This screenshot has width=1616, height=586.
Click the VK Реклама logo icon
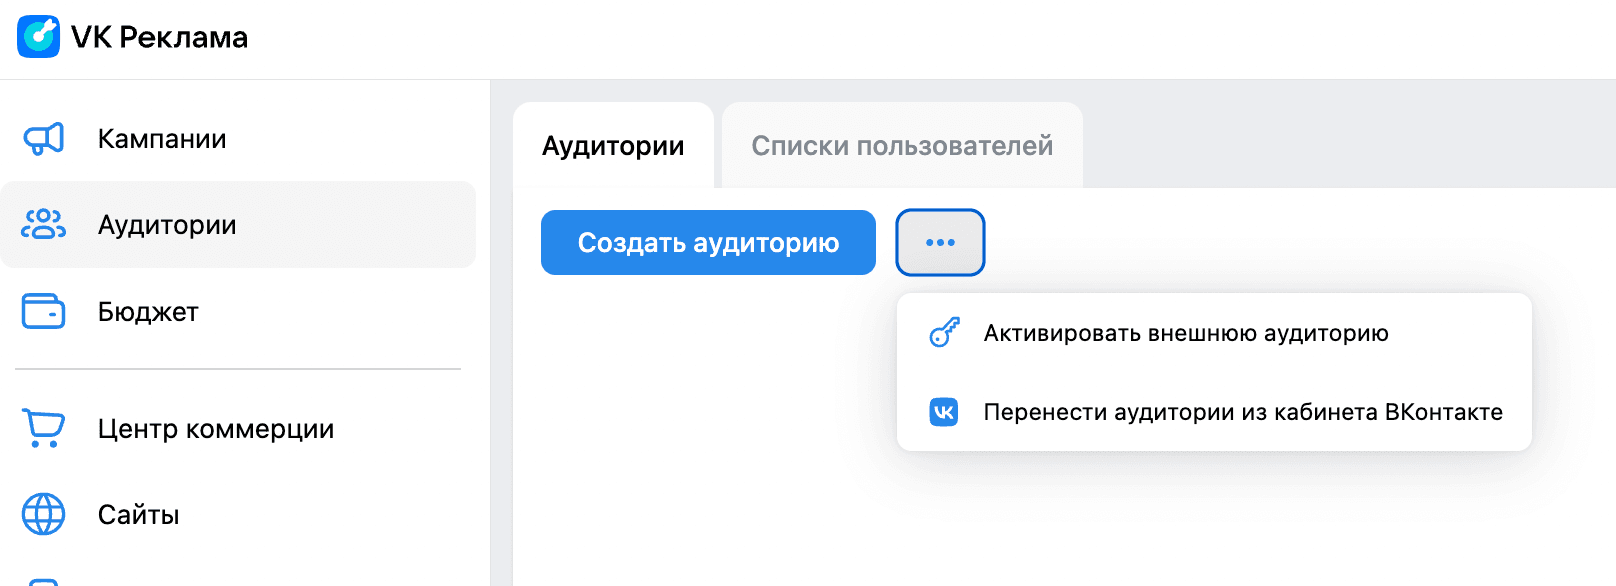pyautogui.click(x=39, y=37)
